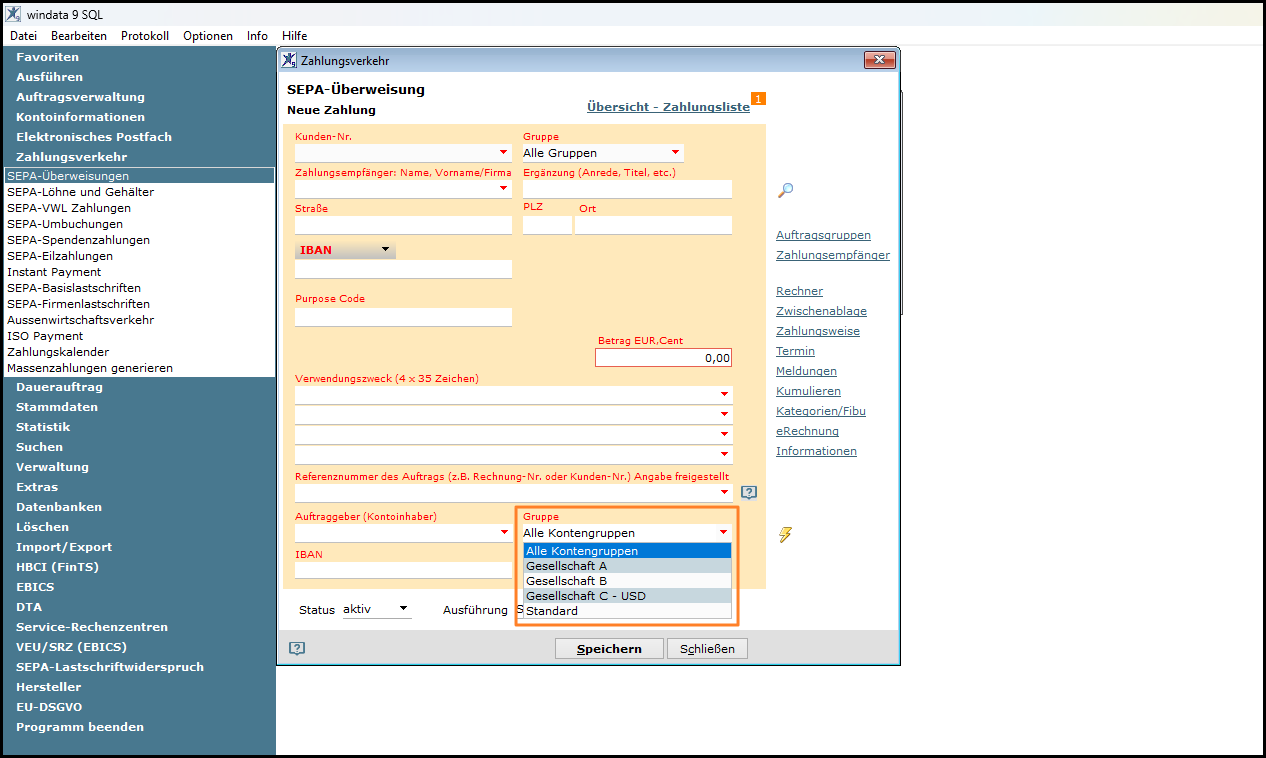Expand the Alle Gruppen dropdown

[676, 153]
